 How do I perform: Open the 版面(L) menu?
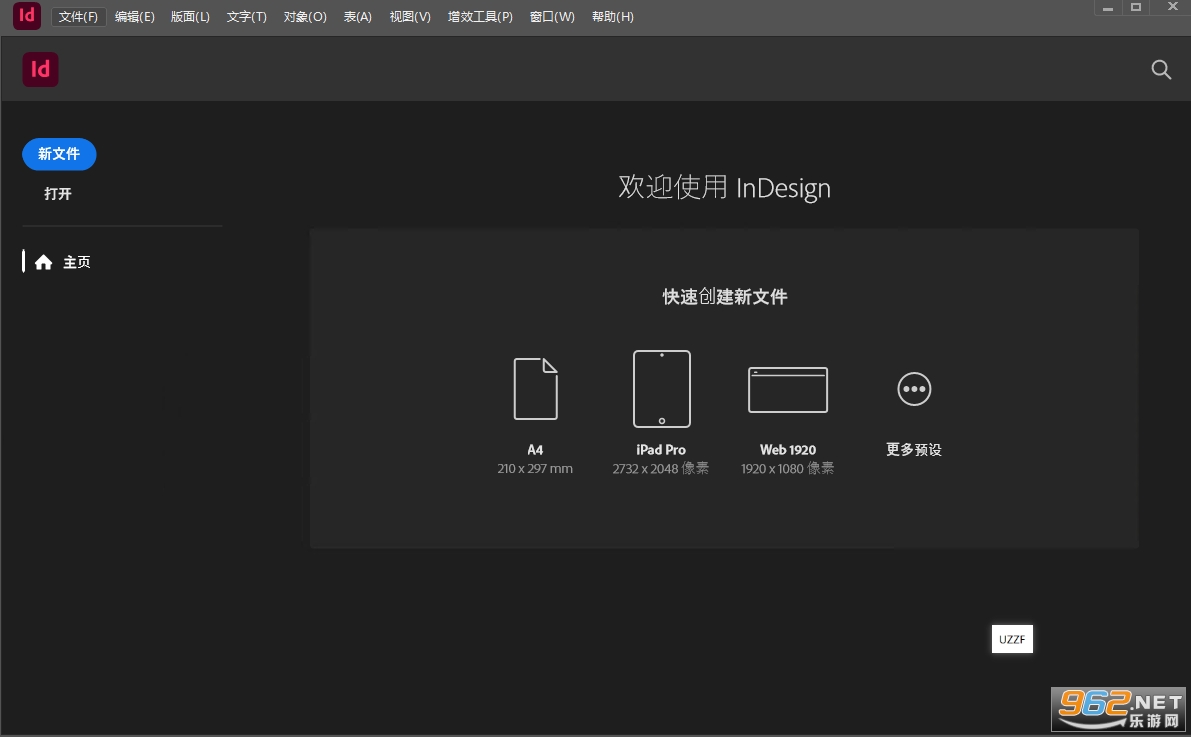[190, 16]
